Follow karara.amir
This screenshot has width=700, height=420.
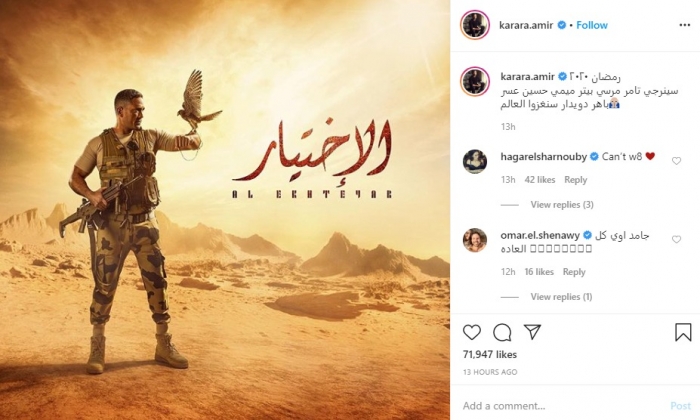click(592, 25)
